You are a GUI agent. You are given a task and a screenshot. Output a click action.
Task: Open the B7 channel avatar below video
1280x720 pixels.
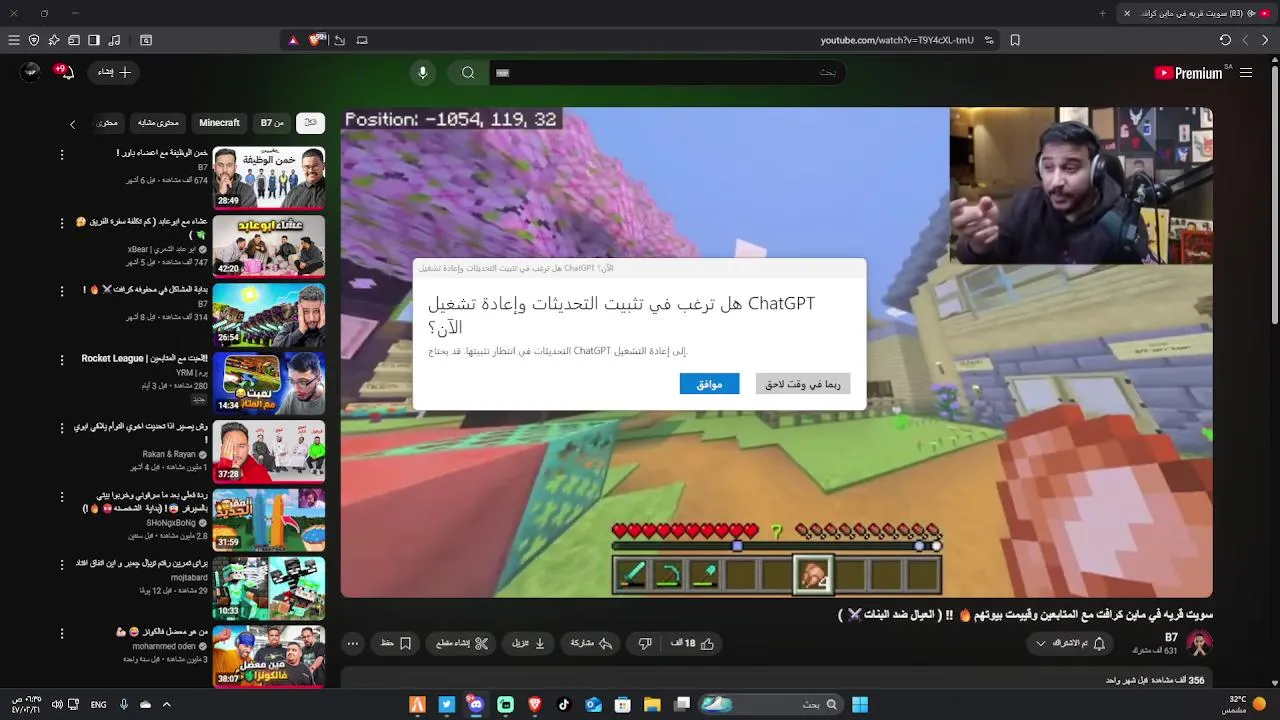(x=1199, y=643)
